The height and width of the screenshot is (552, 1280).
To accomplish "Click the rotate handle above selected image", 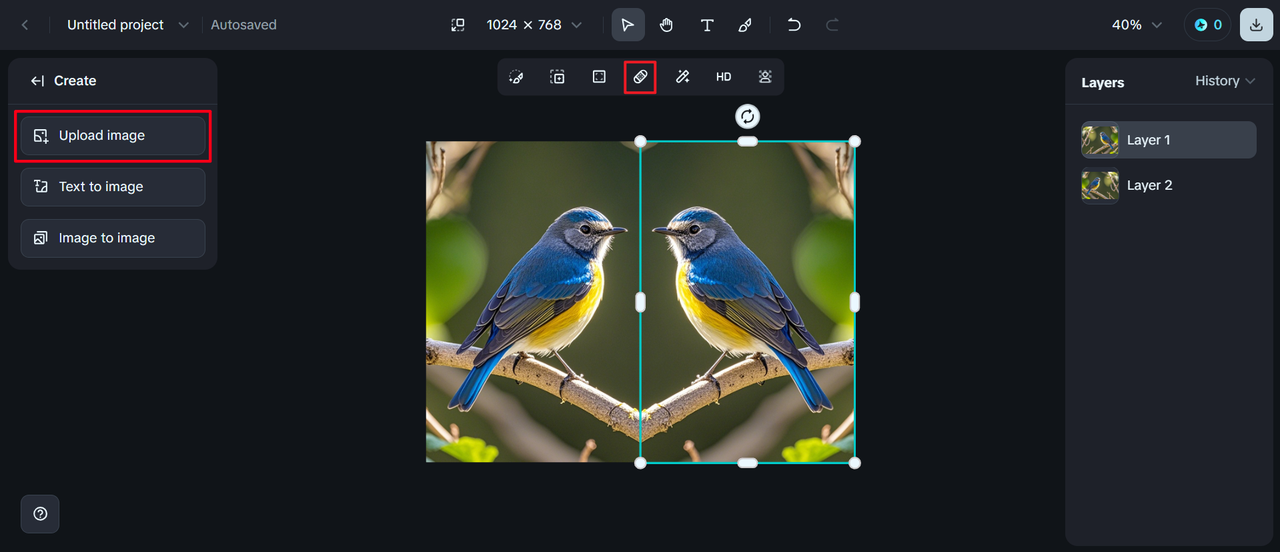I will 747,116.
